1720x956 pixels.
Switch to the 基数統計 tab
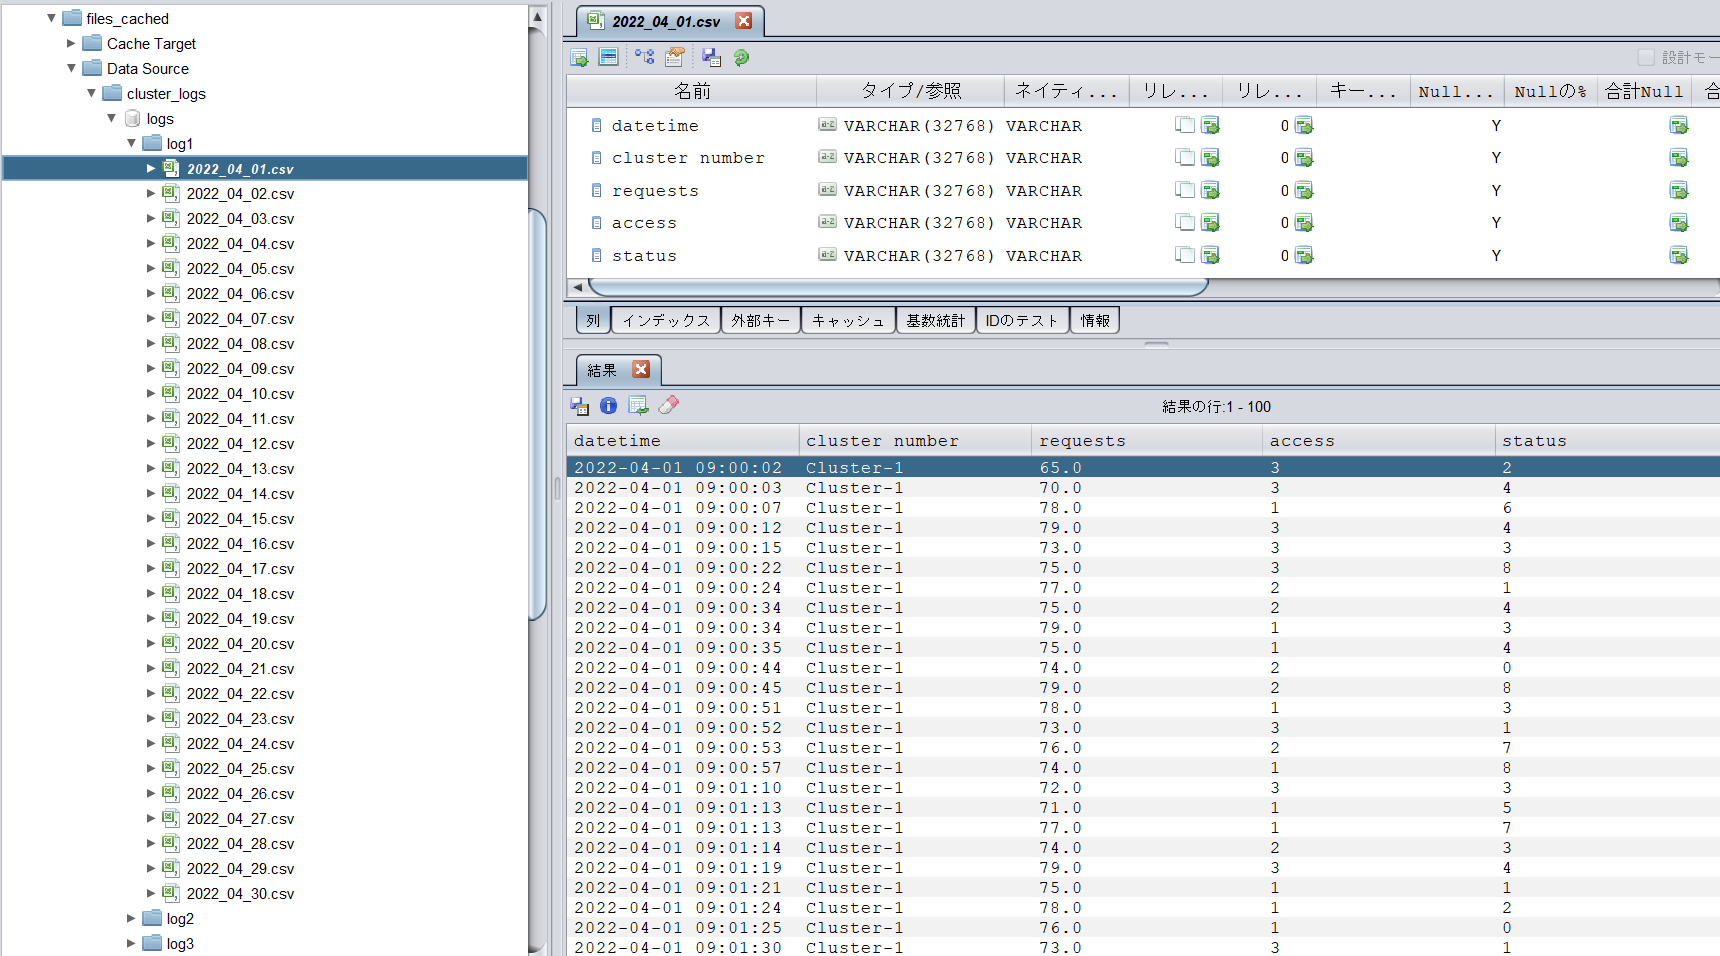click(x=936, y=320)
